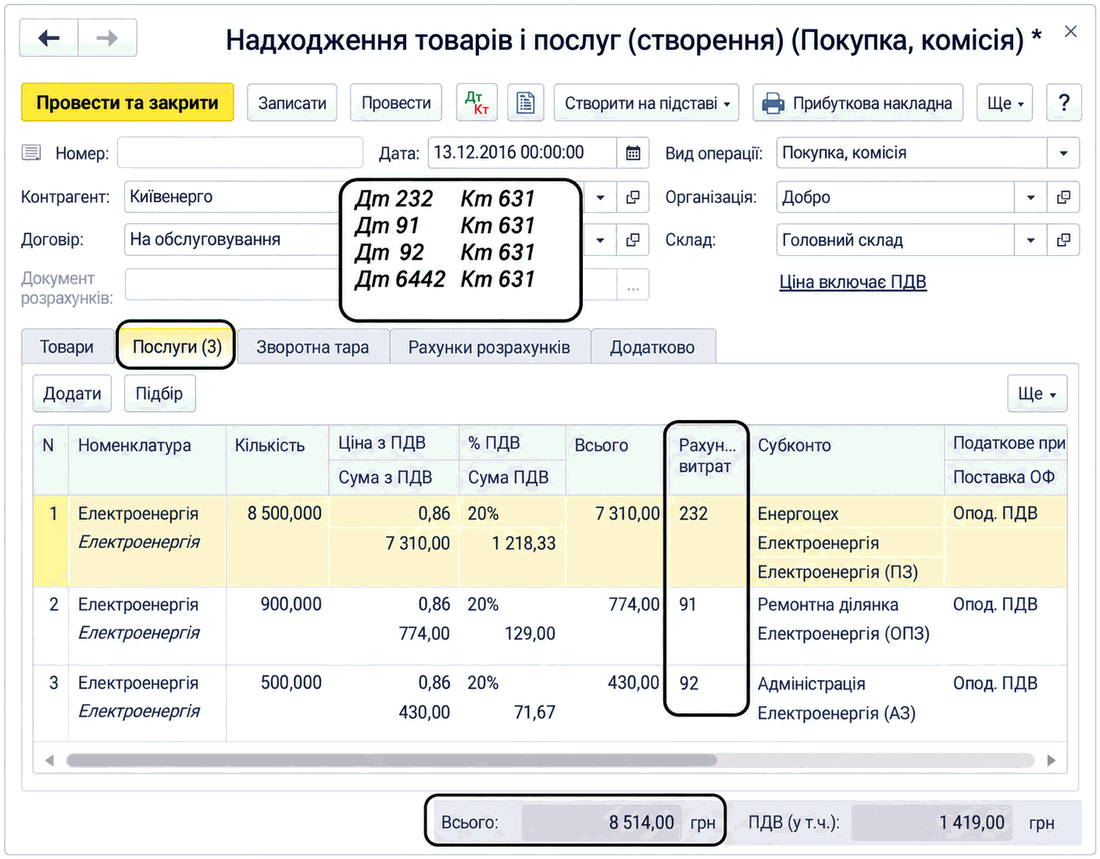
Task: Click the right scroll arrow of the table
Action: tap(1051, 760)
